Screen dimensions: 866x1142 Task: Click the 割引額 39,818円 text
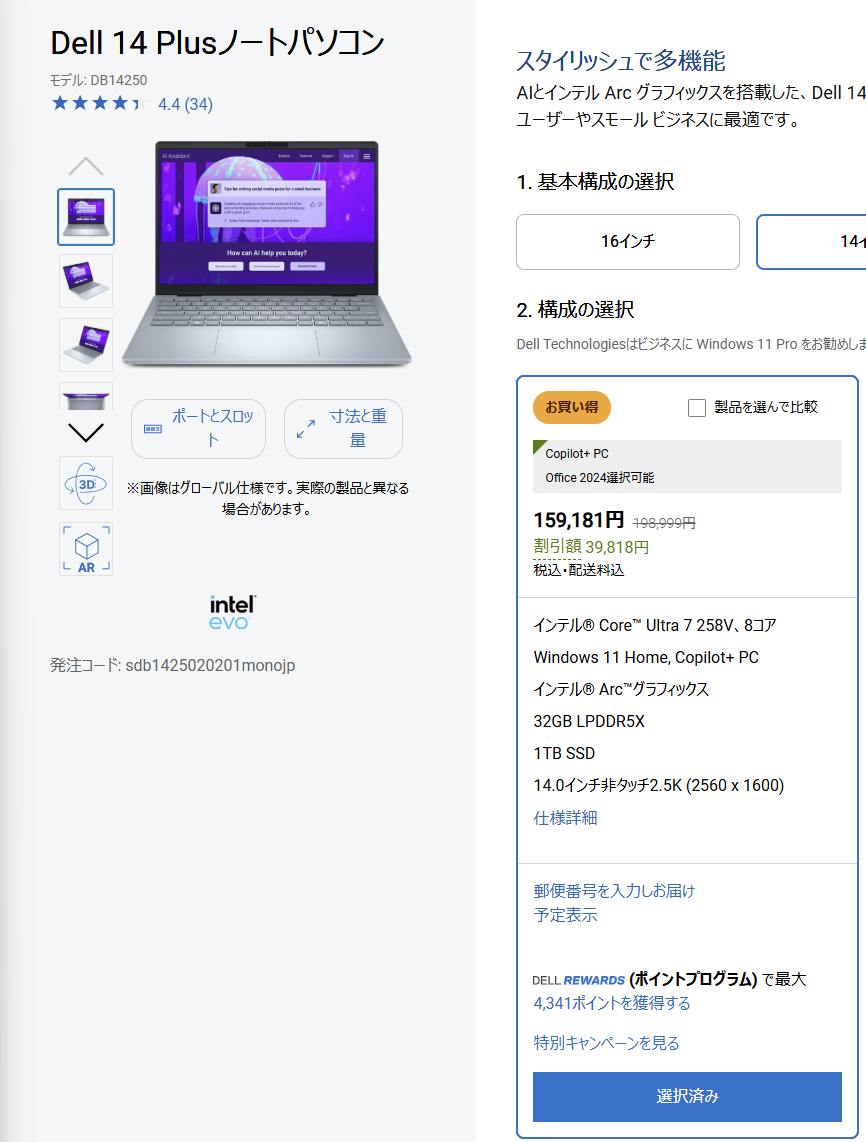pyautogui.click(x=591, y=546)
